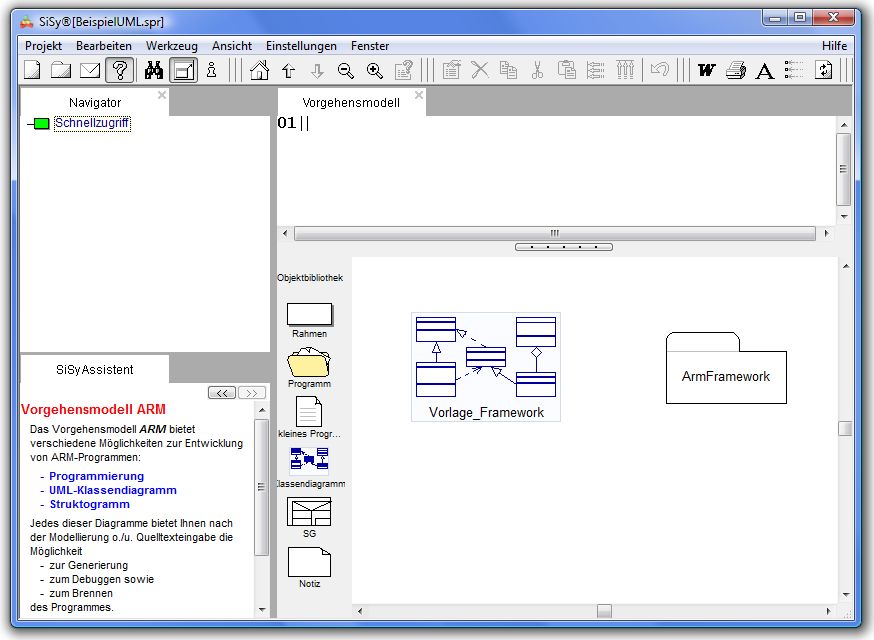Viewport: 874px width, 640px height.
Task: Open the Fenster menu
Action: coord(370,46)
